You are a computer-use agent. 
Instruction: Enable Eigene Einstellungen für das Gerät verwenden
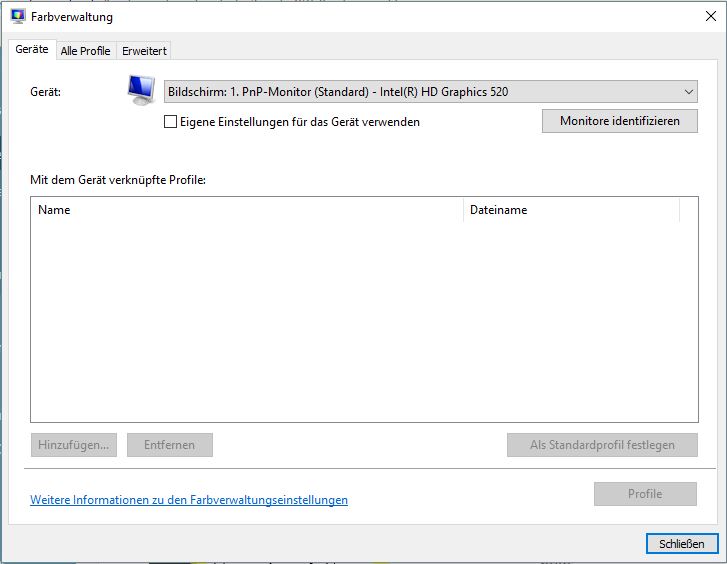tap(171, 122)
